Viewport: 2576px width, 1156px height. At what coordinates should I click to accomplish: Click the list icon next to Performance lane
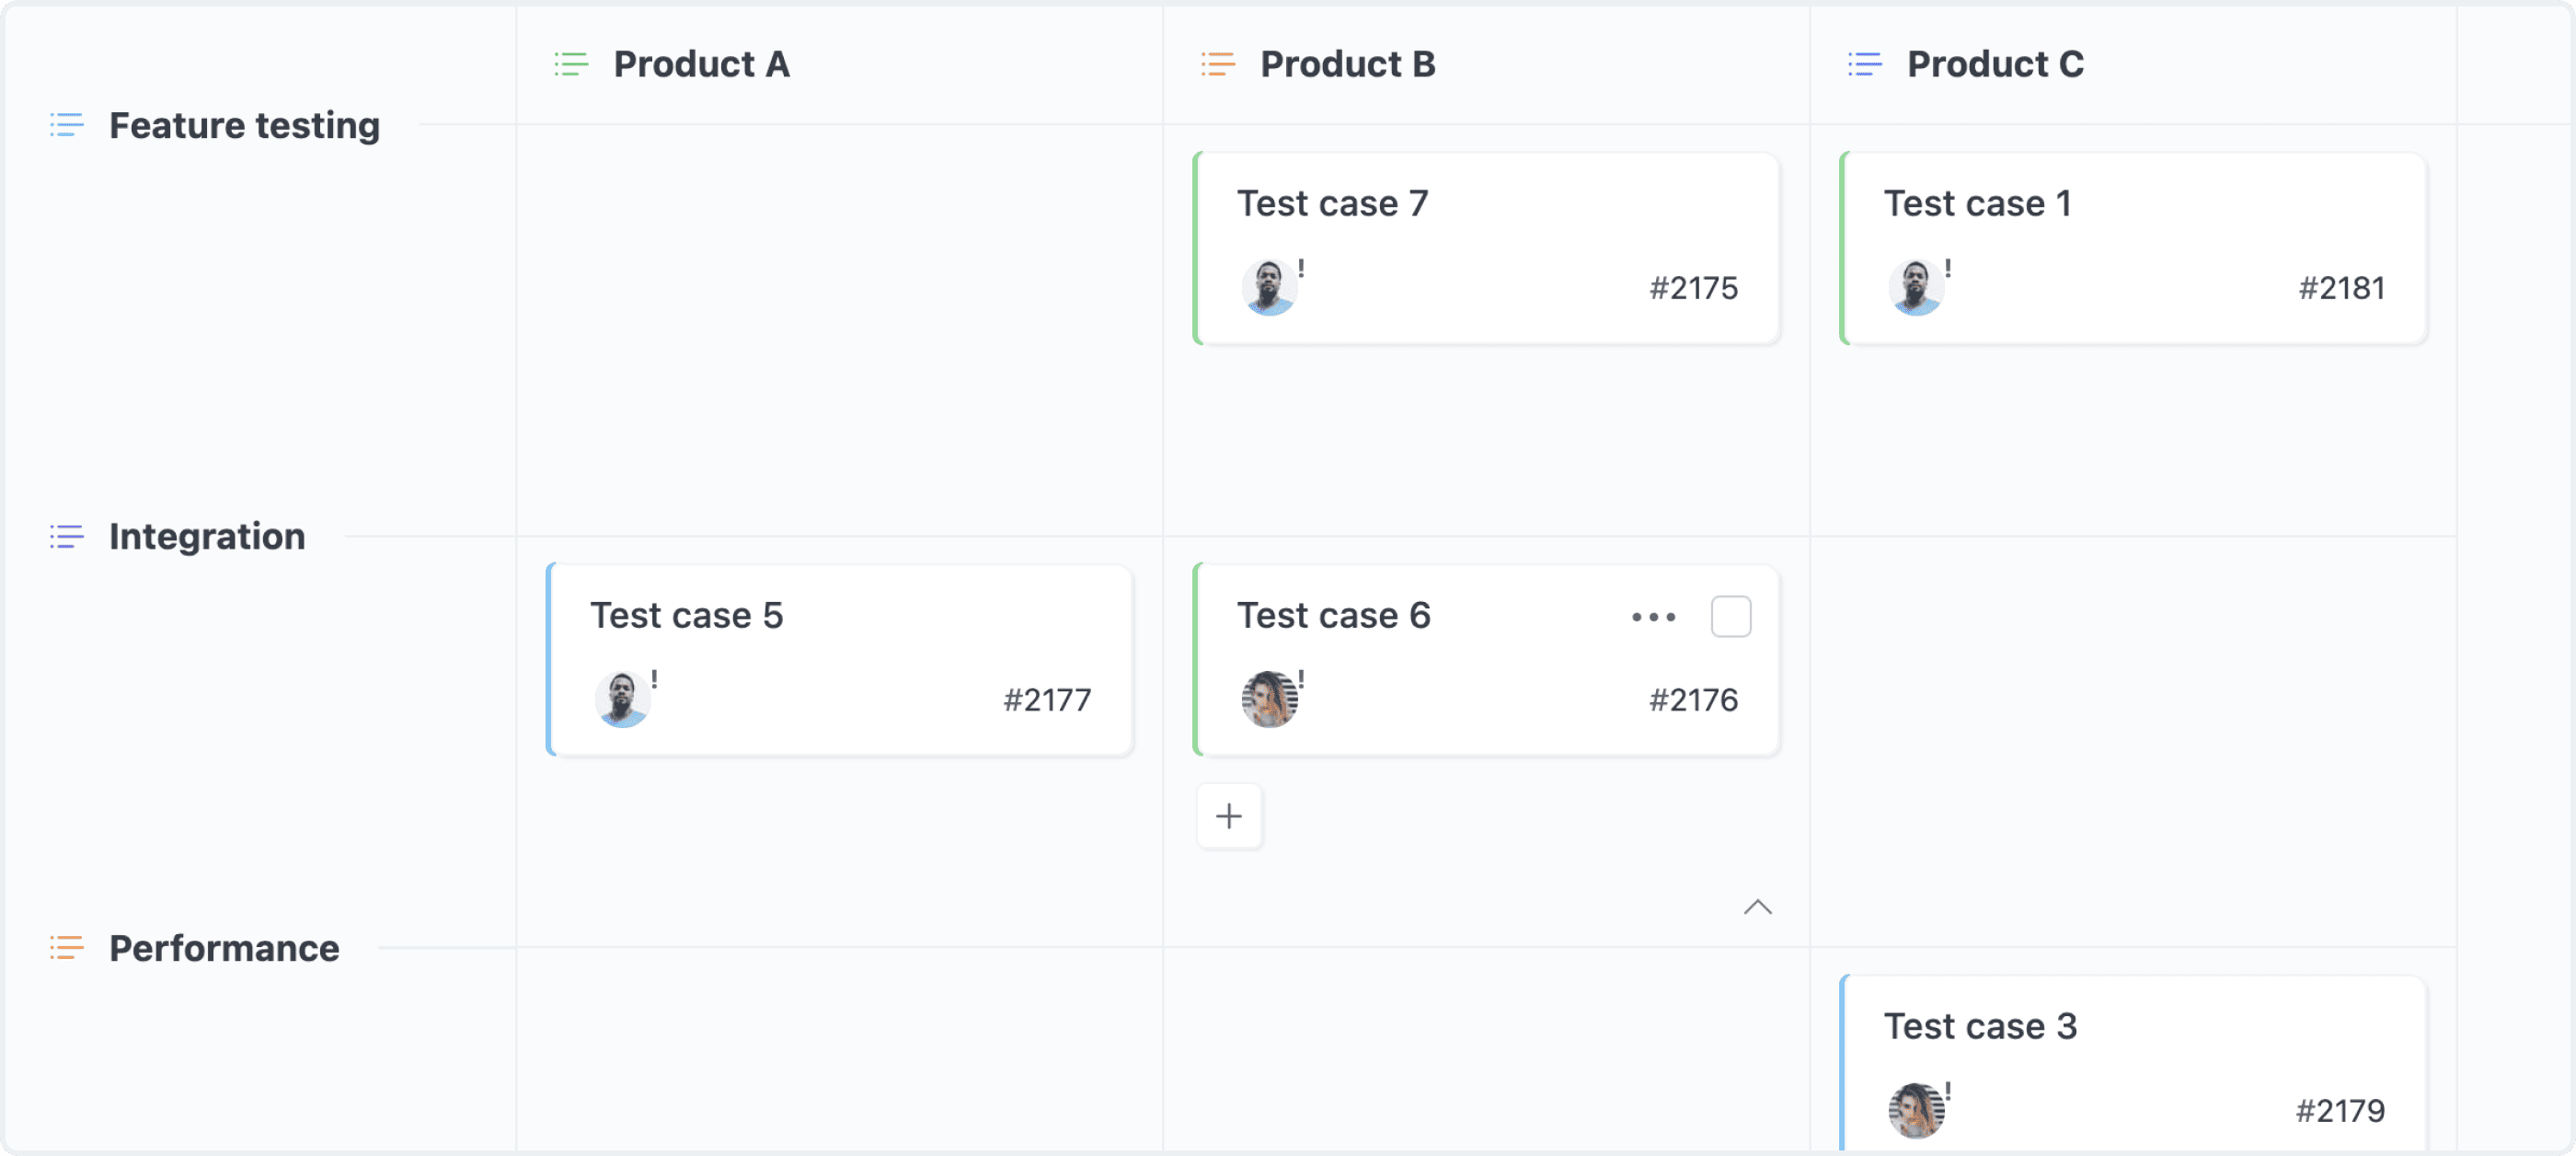(x=66, y=948)
